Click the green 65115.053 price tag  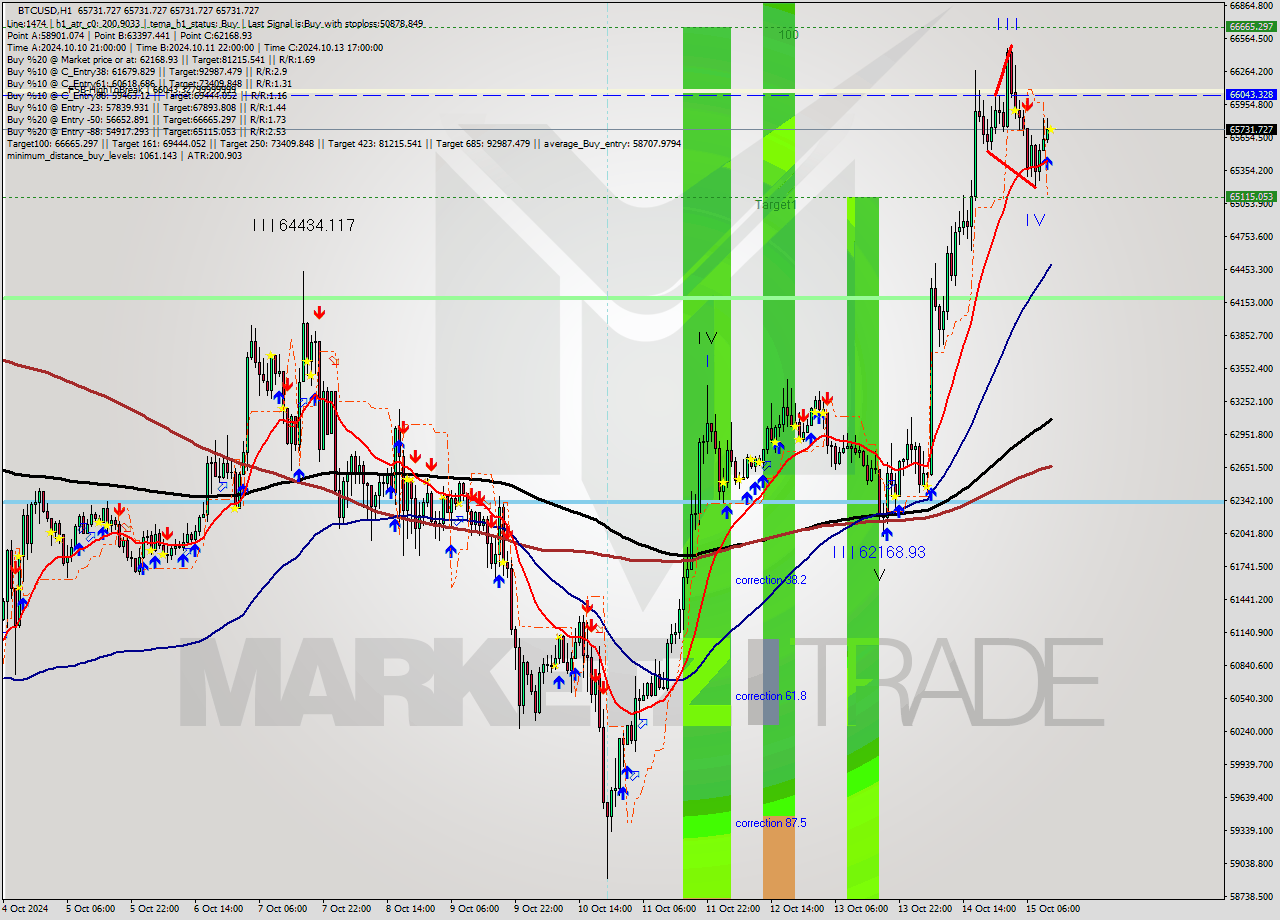(x=1251, y=196)
